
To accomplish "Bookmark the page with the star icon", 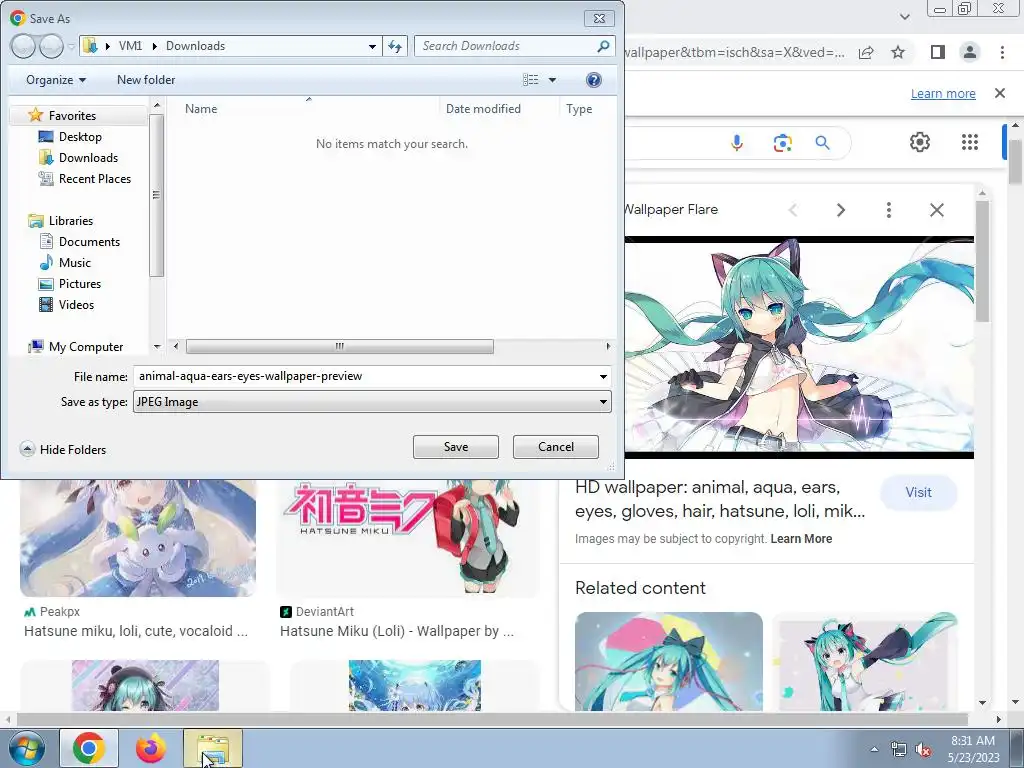I will coord(898,52).
